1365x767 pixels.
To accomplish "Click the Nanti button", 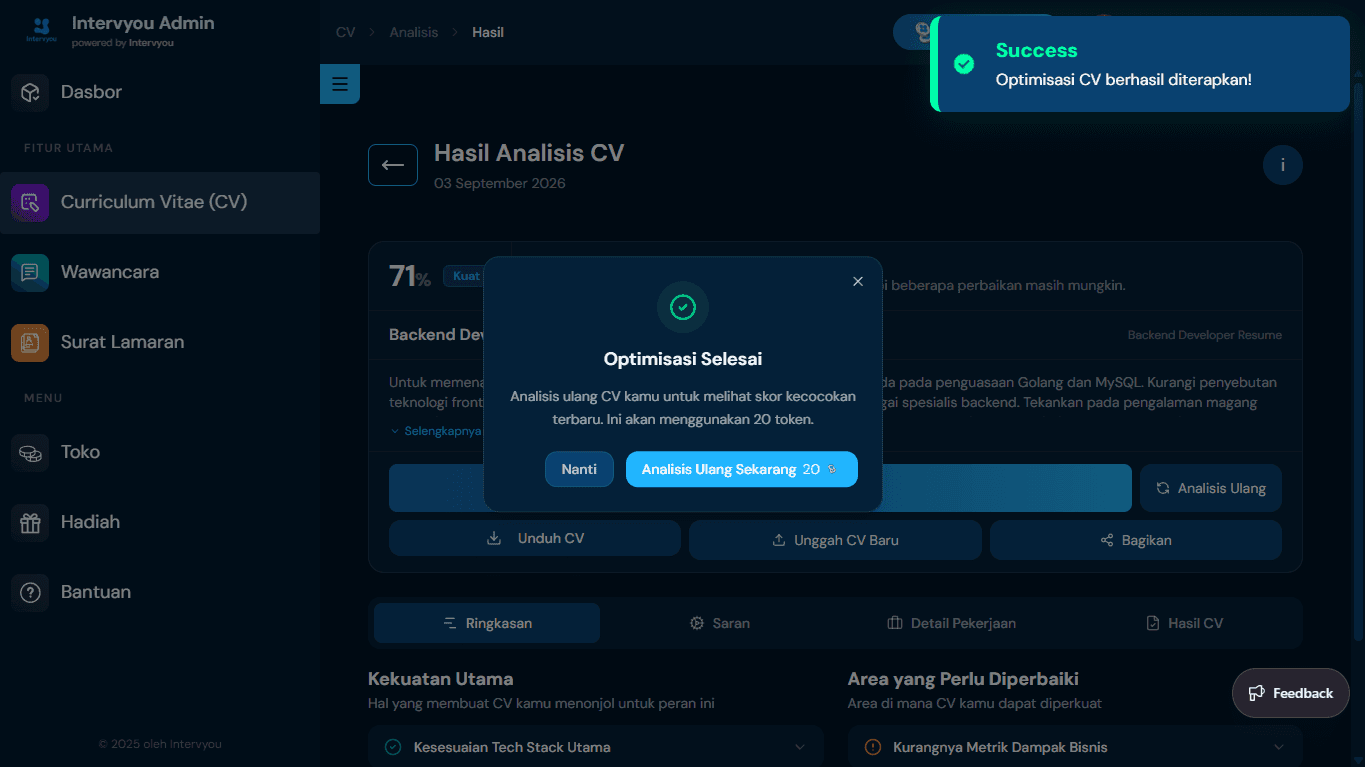I will (579, 469).
